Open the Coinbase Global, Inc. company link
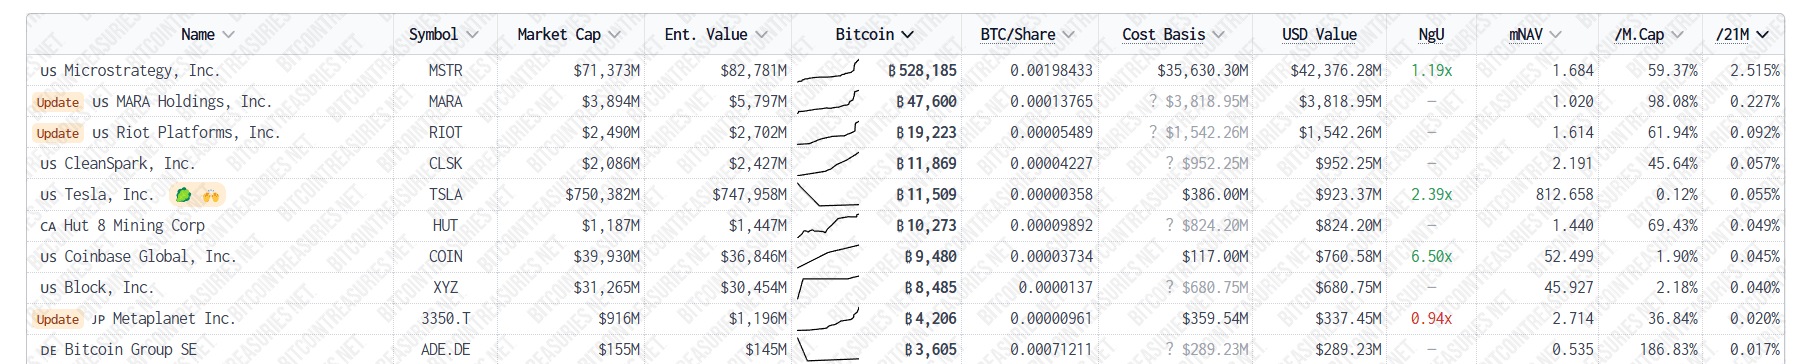The width and height of the screenshot is (1812, 364). pos(151,256)
